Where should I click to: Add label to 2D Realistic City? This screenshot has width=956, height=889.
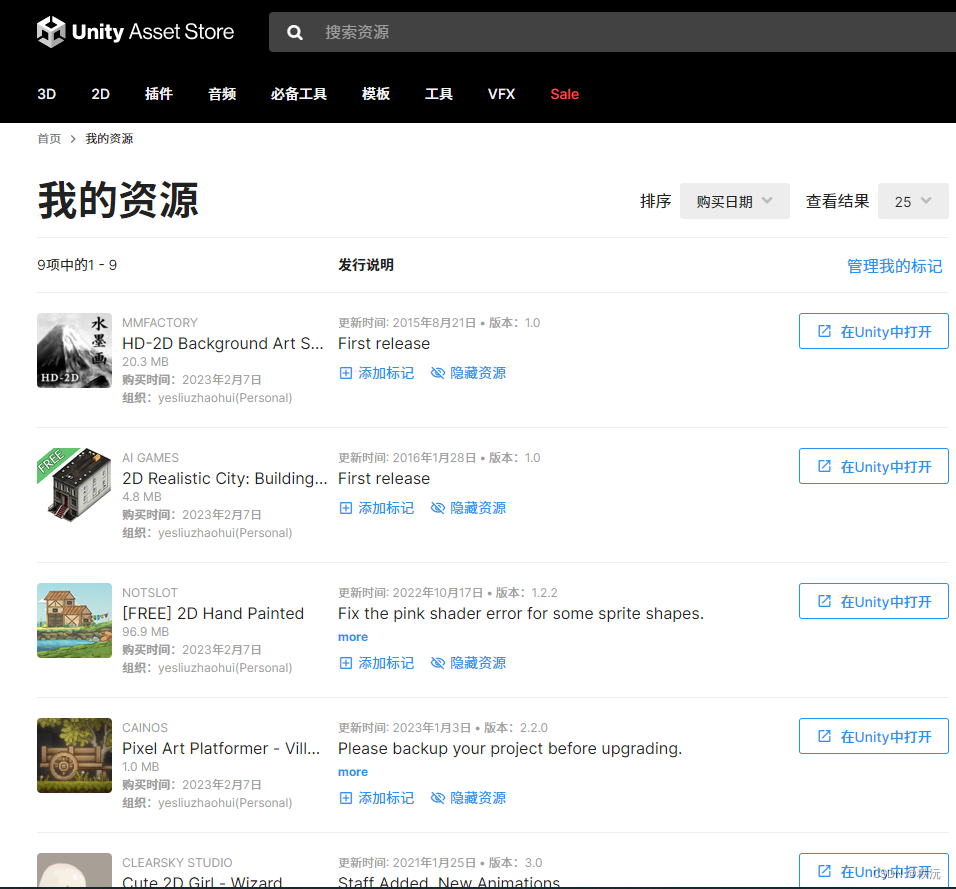(377, 508)
